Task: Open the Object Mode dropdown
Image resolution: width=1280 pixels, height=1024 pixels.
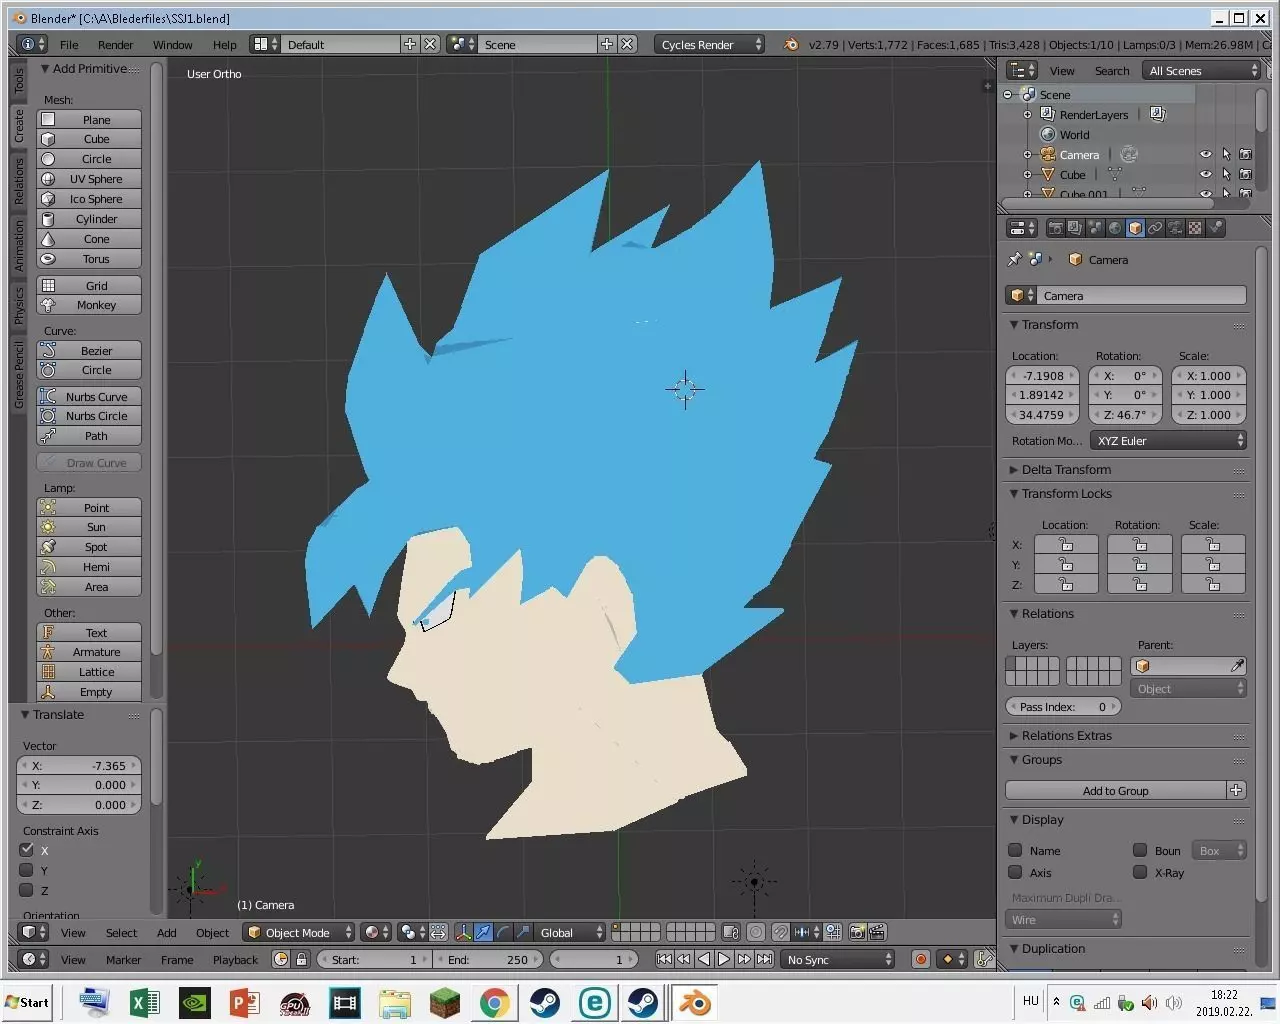Action: 299,932
